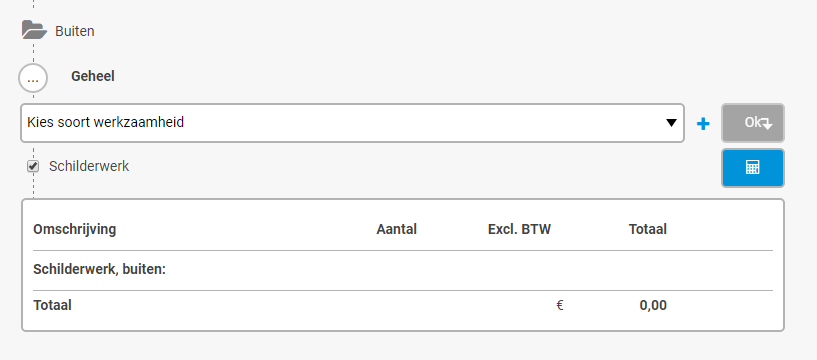Click the Excl. BTW column header
The image size is (817, 360).
coord(519,229)
